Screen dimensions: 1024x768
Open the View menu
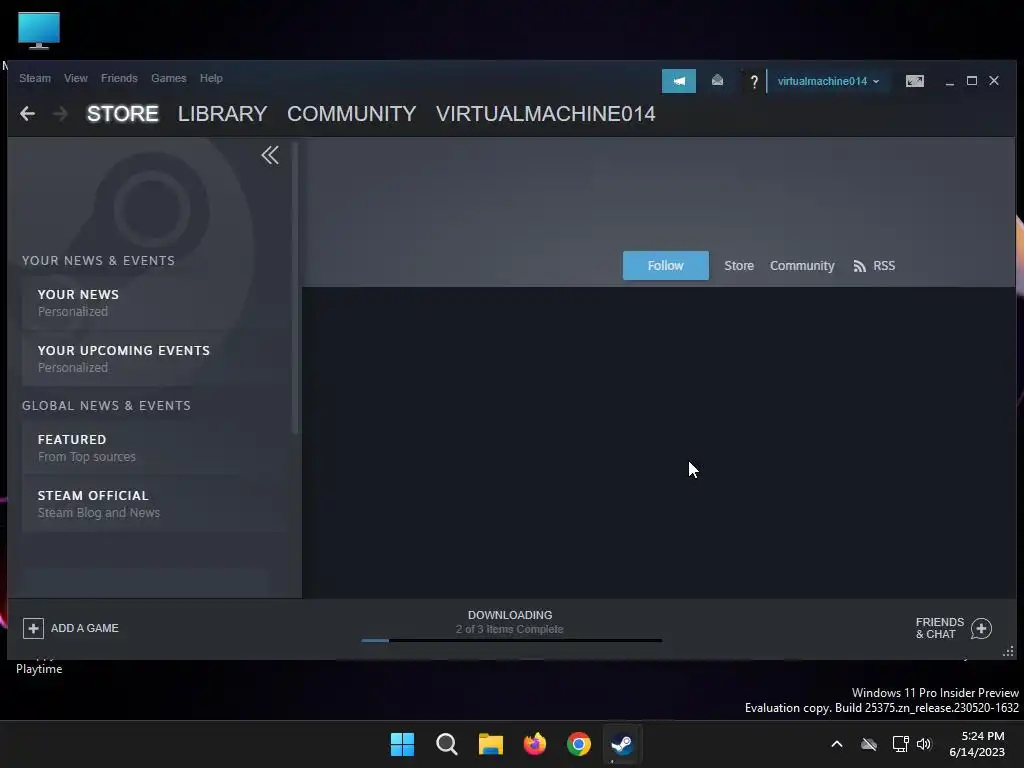coord(76,78)
